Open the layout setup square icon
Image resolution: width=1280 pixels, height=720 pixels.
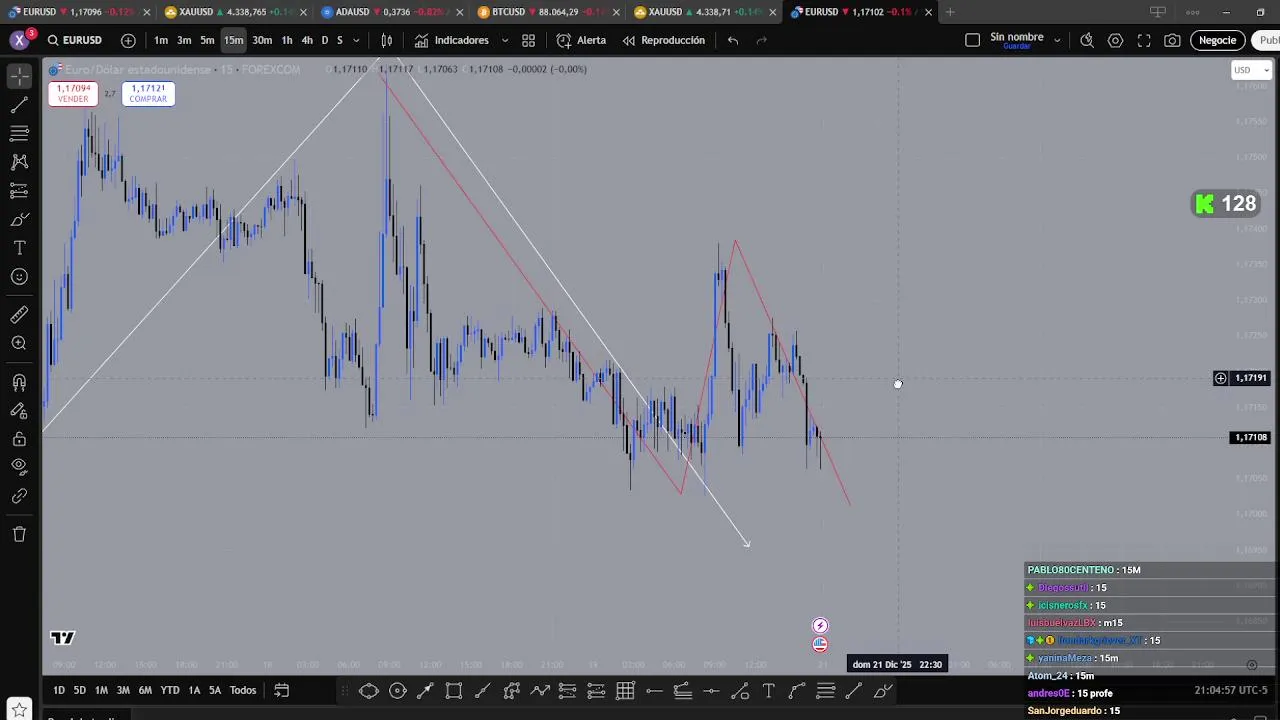tap(972, 40)
